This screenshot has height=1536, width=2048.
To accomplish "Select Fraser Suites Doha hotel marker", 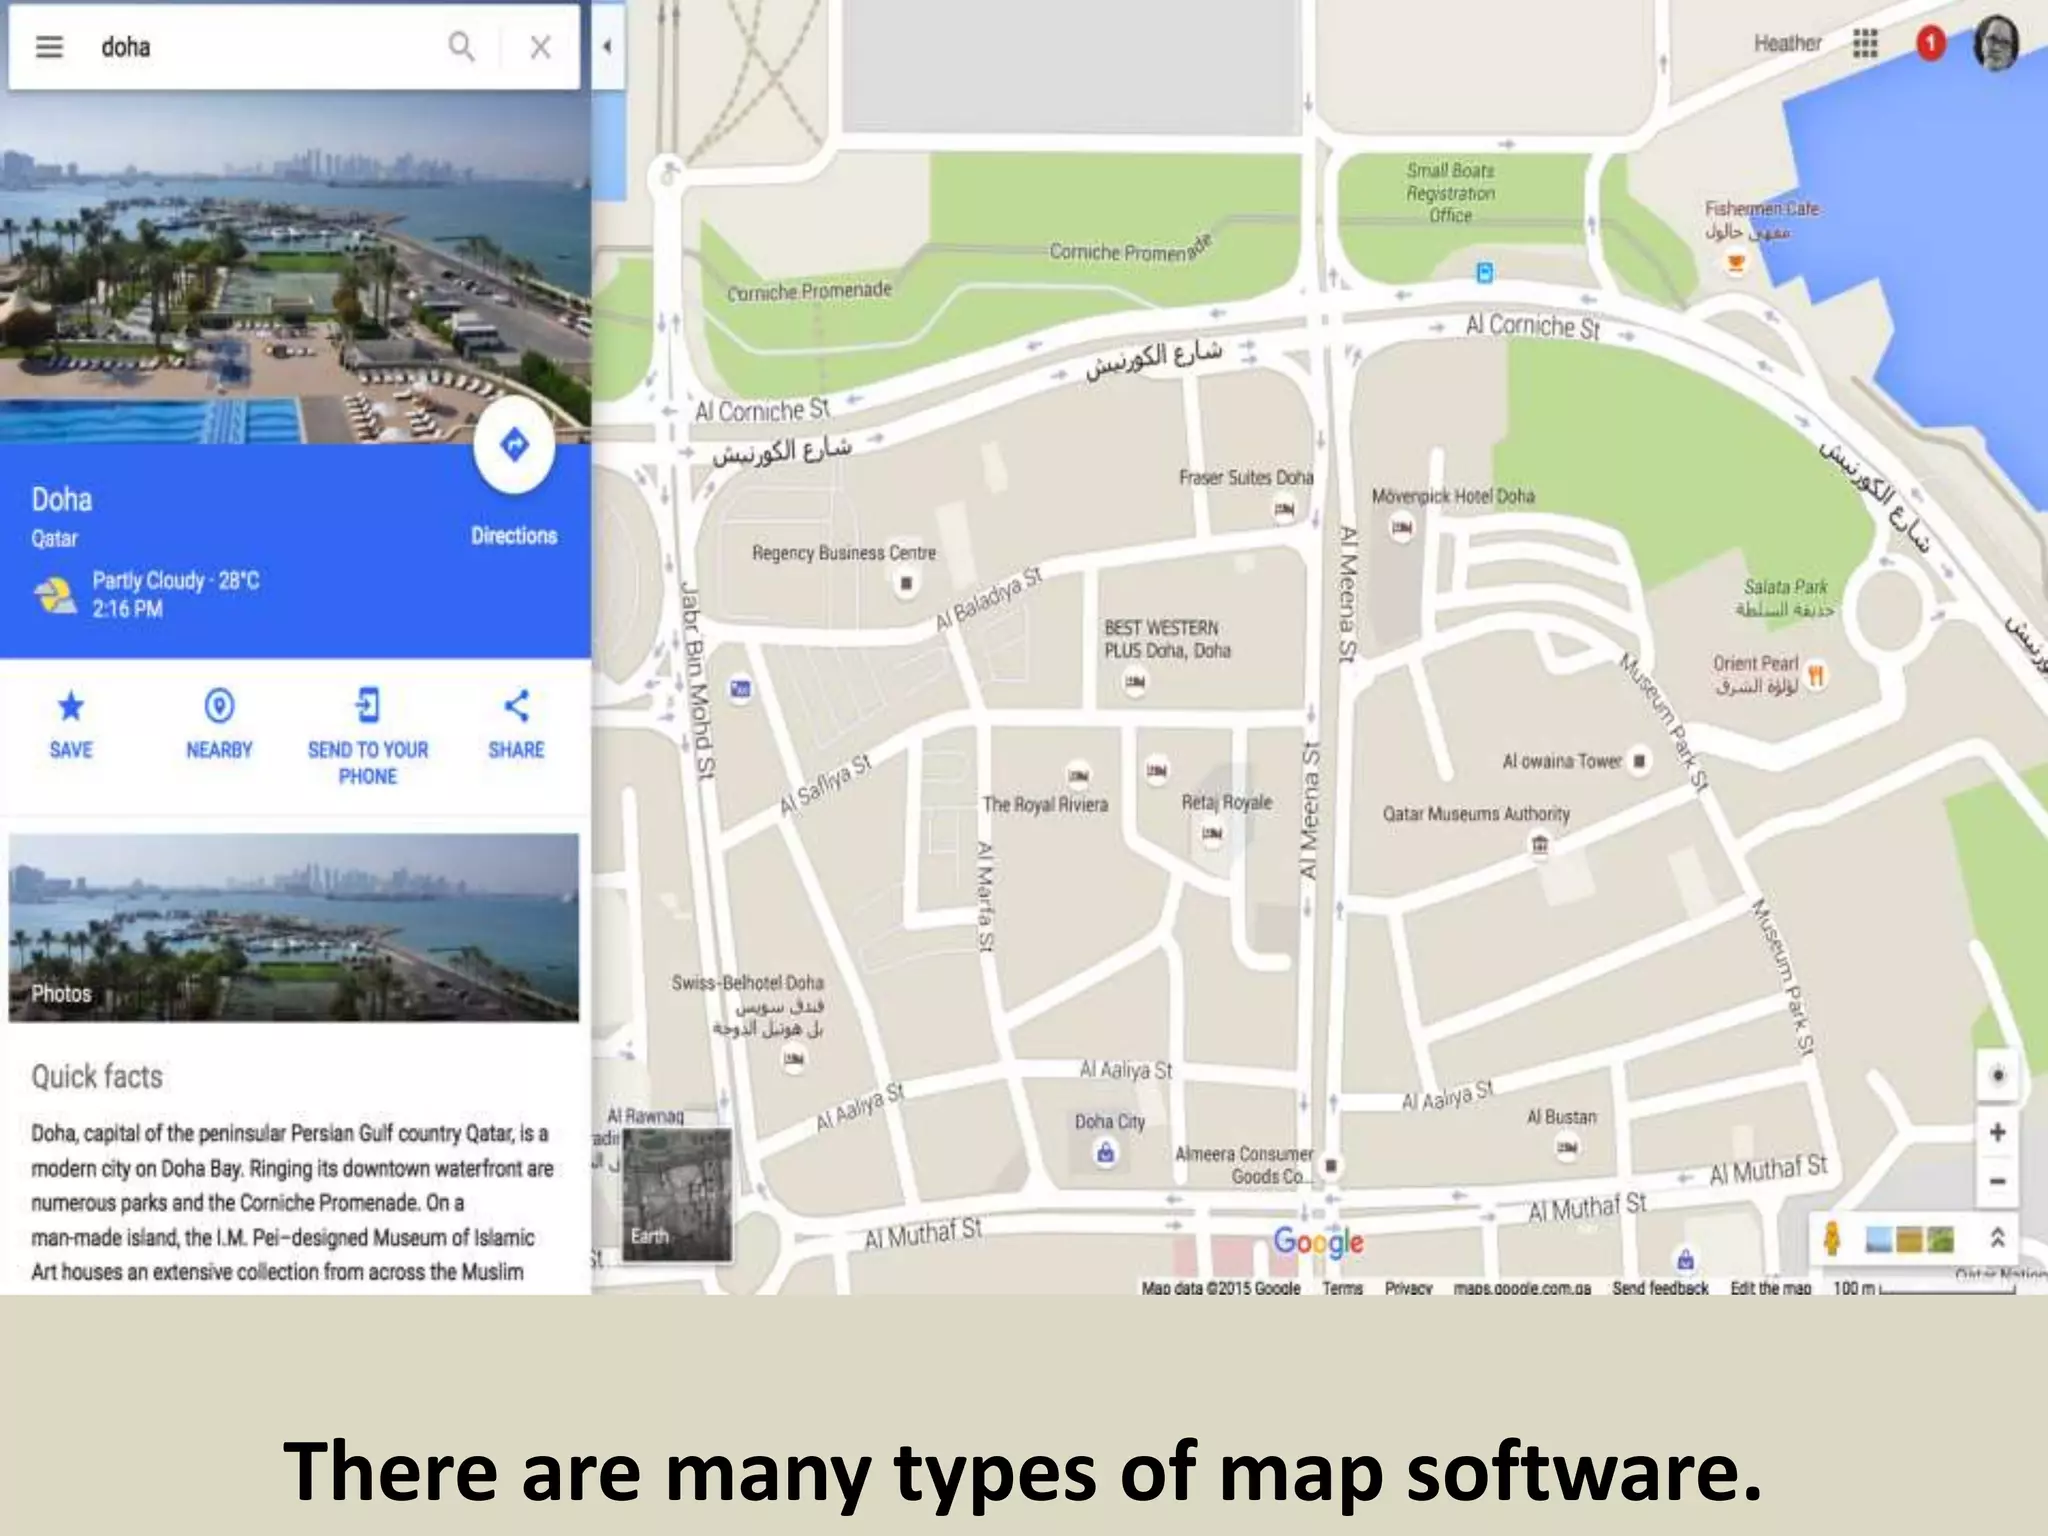I will coord(1284,510).
